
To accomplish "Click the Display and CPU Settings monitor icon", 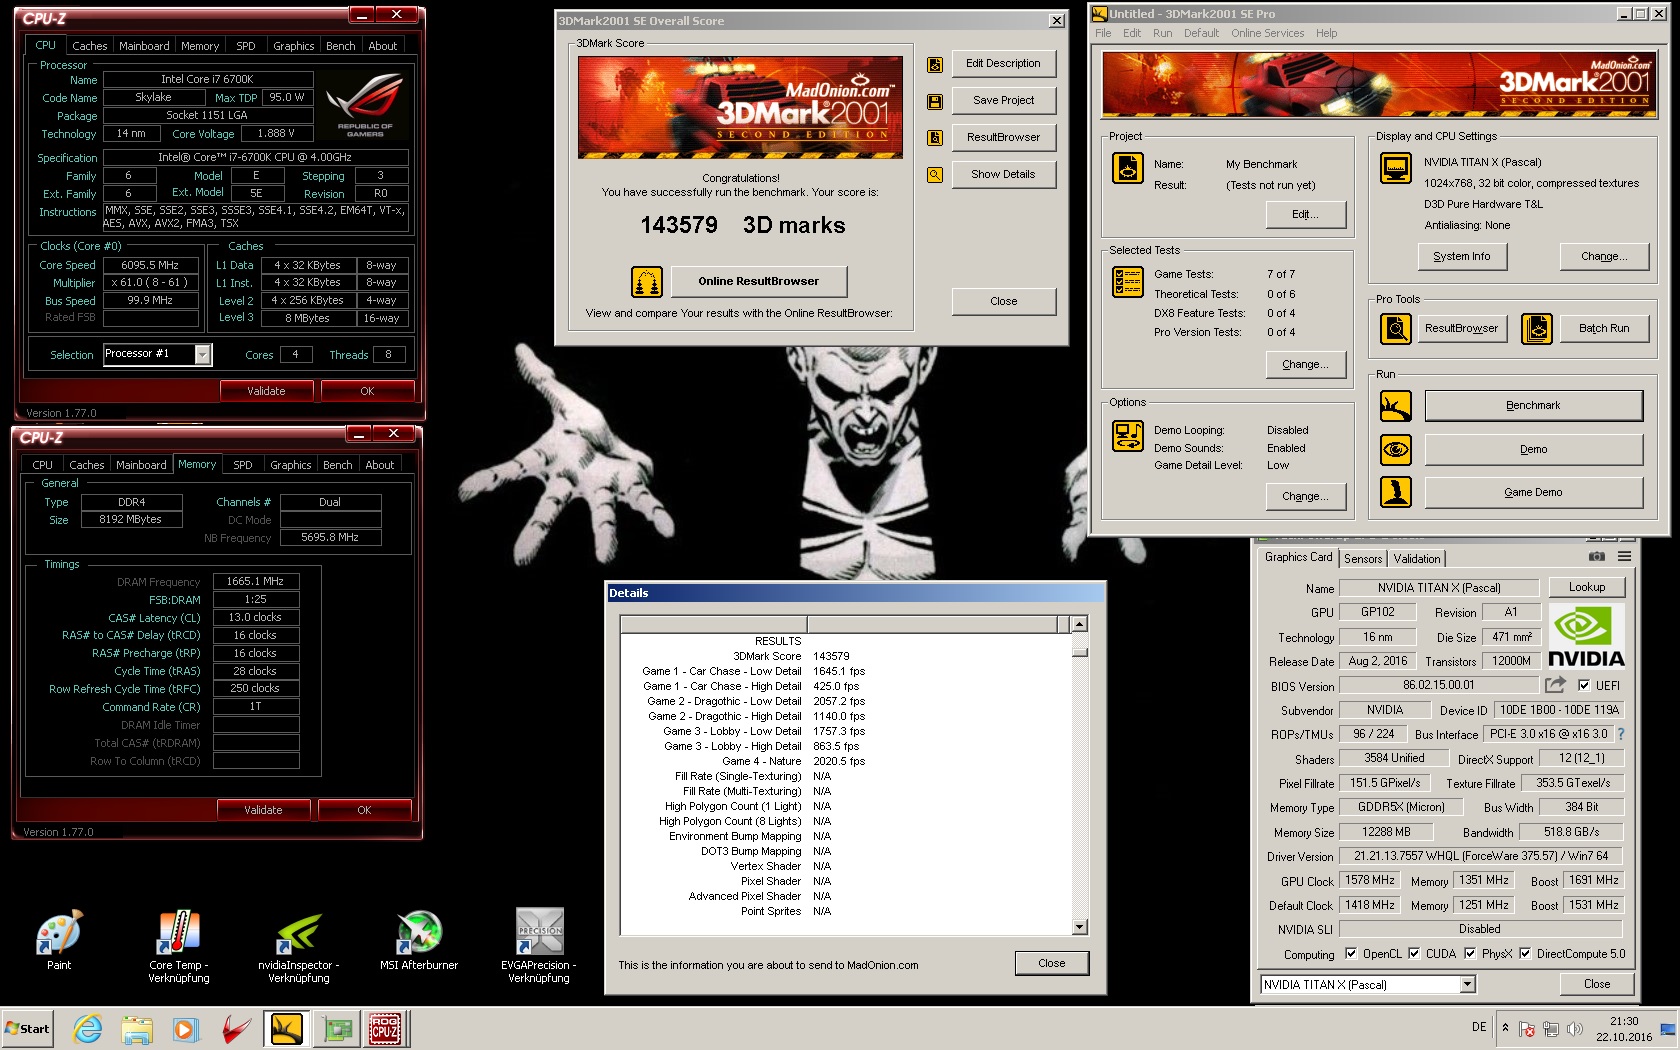I will click(x=1396, y=168).
